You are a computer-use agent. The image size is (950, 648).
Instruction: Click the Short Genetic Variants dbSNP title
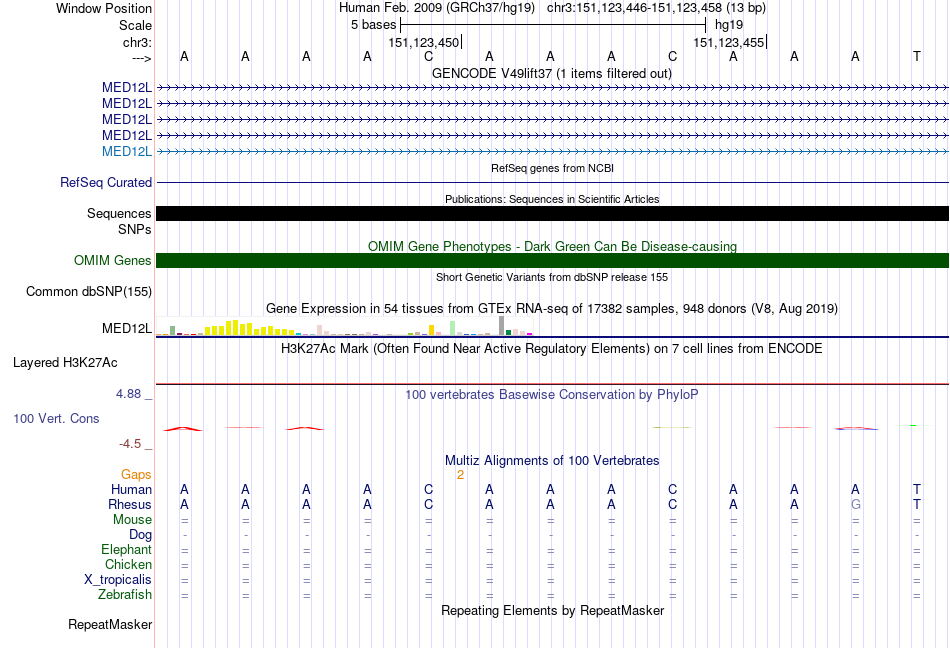pyautogui.click(x=552, y=277)
